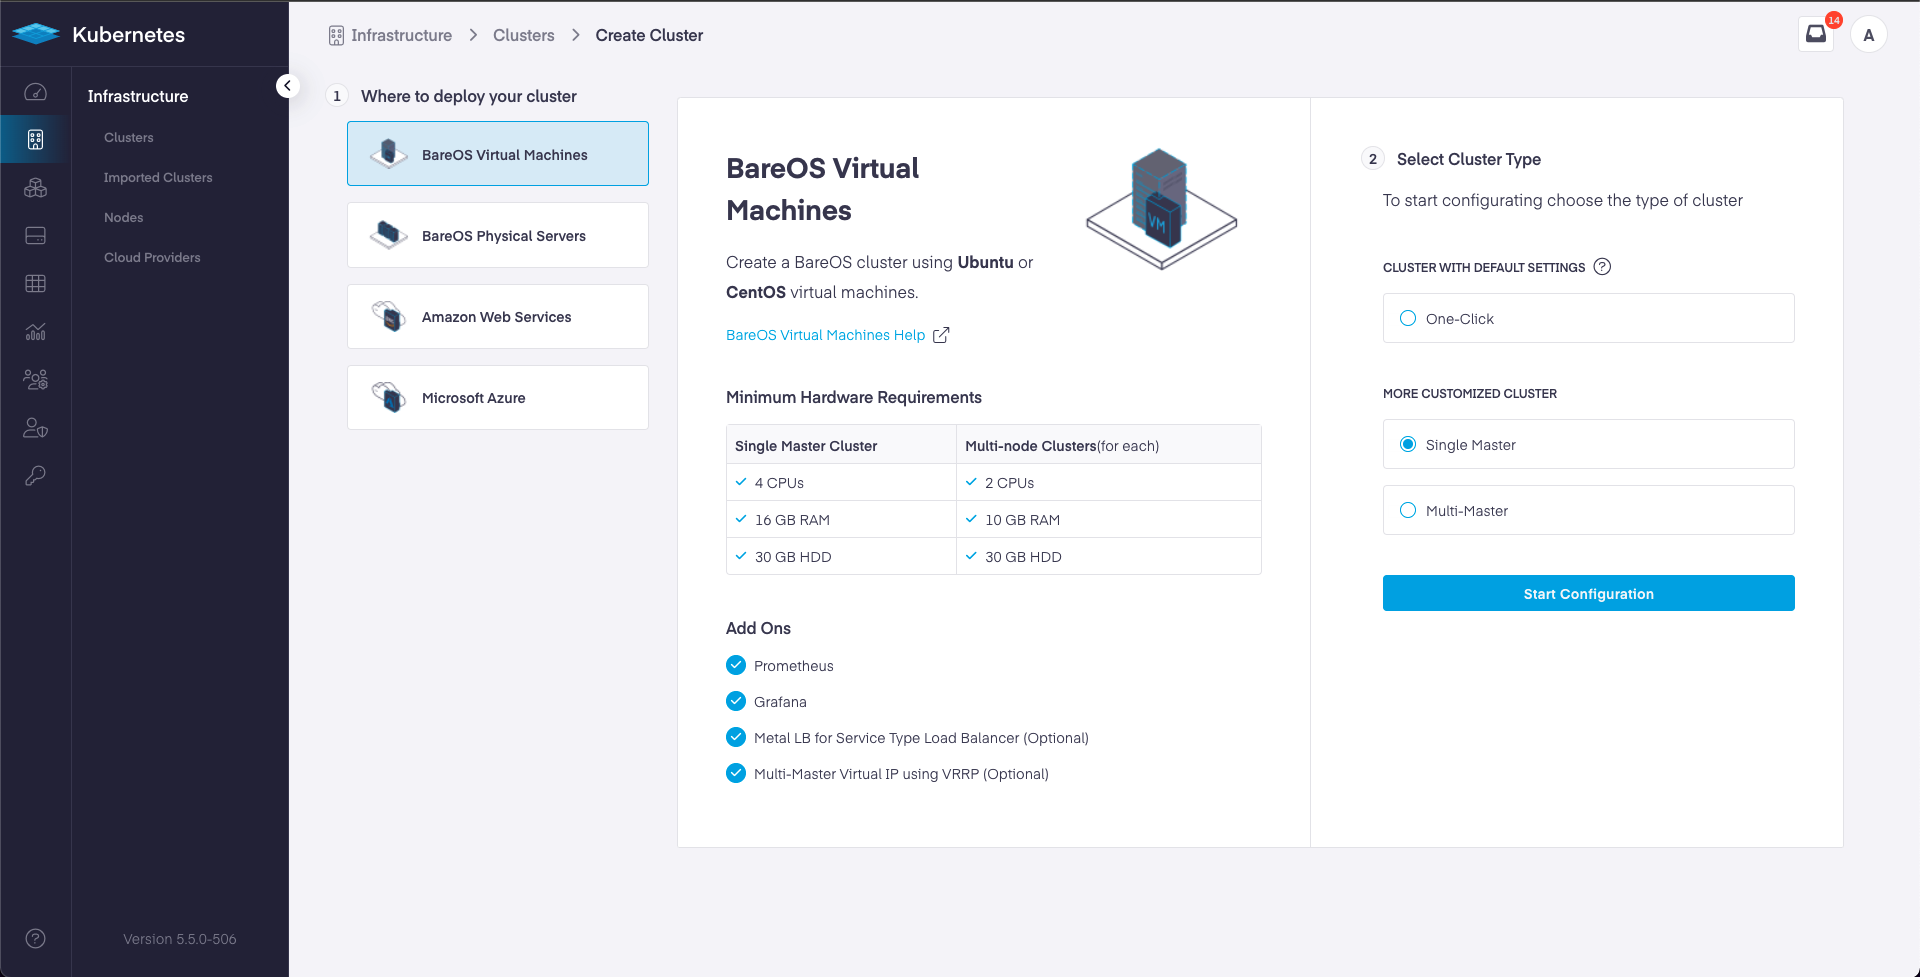Open the user avatar menu labeled A
The image size is (1920, 977).
[1868, 34]
